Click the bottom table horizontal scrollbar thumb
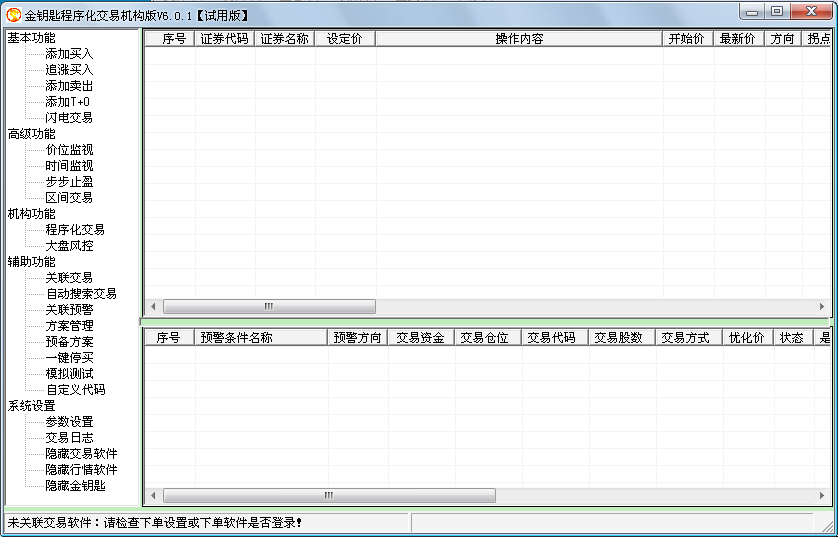 coord(329,496)
